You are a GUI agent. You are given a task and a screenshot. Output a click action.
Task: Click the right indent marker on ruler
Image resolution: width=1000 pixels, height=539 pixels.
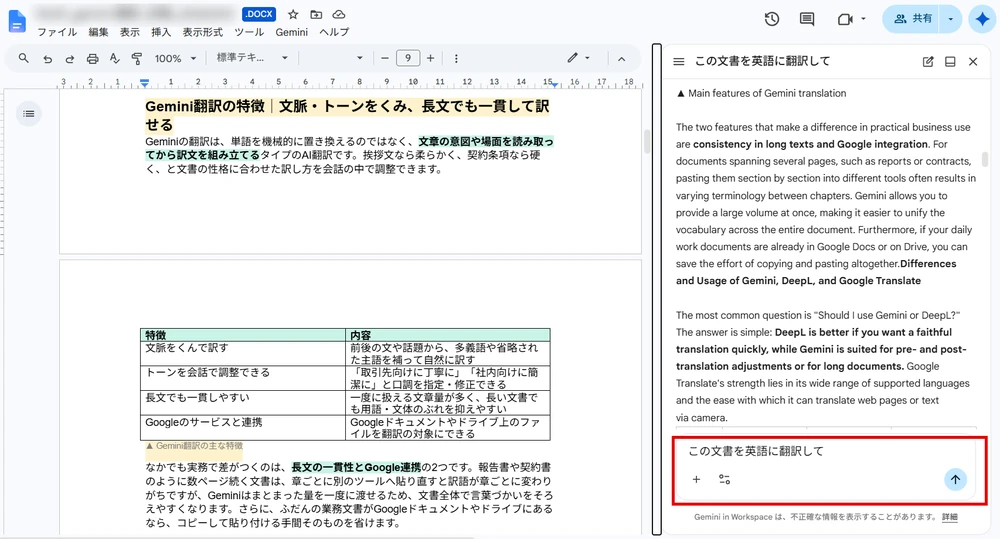pyautogui.click(x=555, y=84)
